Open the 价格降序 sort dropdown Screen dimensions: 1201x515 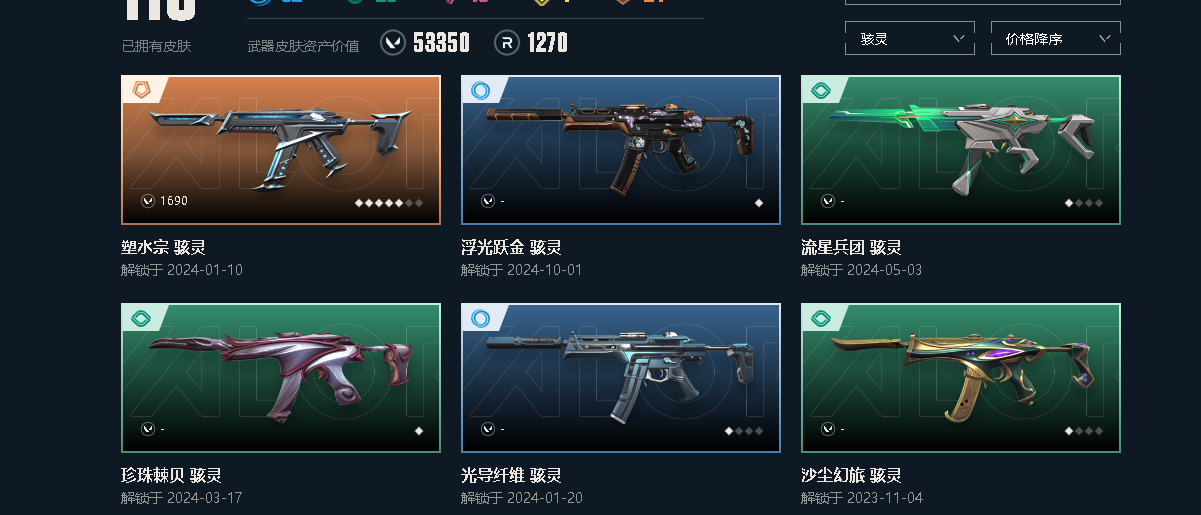click(1056, 39)
